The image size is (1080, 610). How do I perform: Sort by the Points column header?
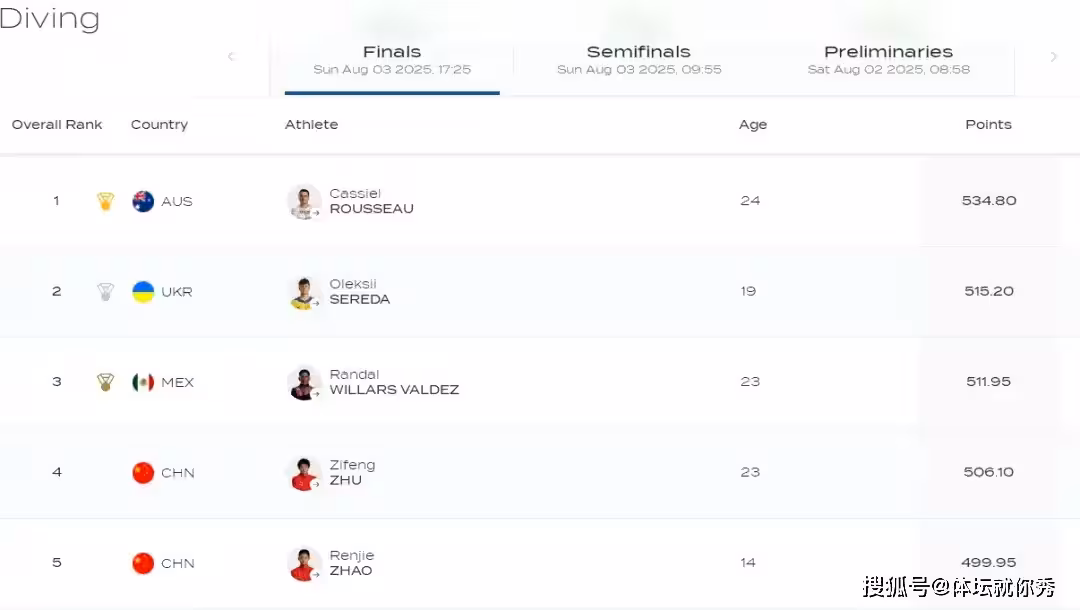(x=988, y=125)
